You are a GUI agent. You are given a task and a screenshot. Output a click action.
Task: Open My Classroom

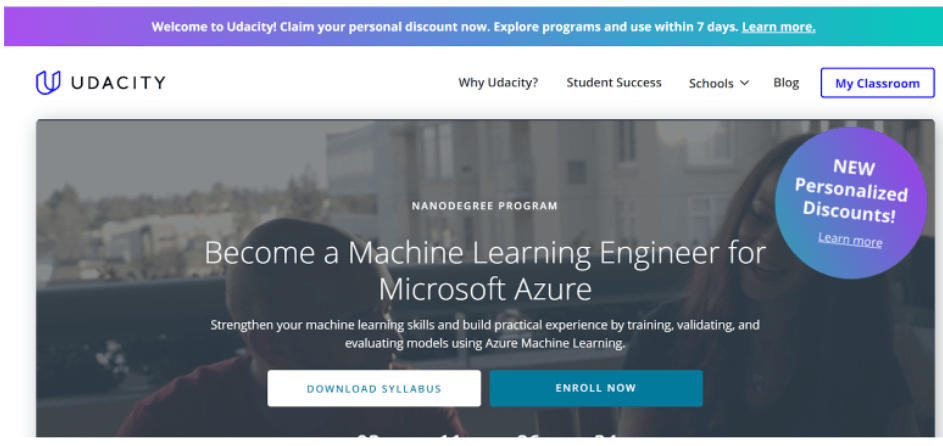(x=877, y=83)
